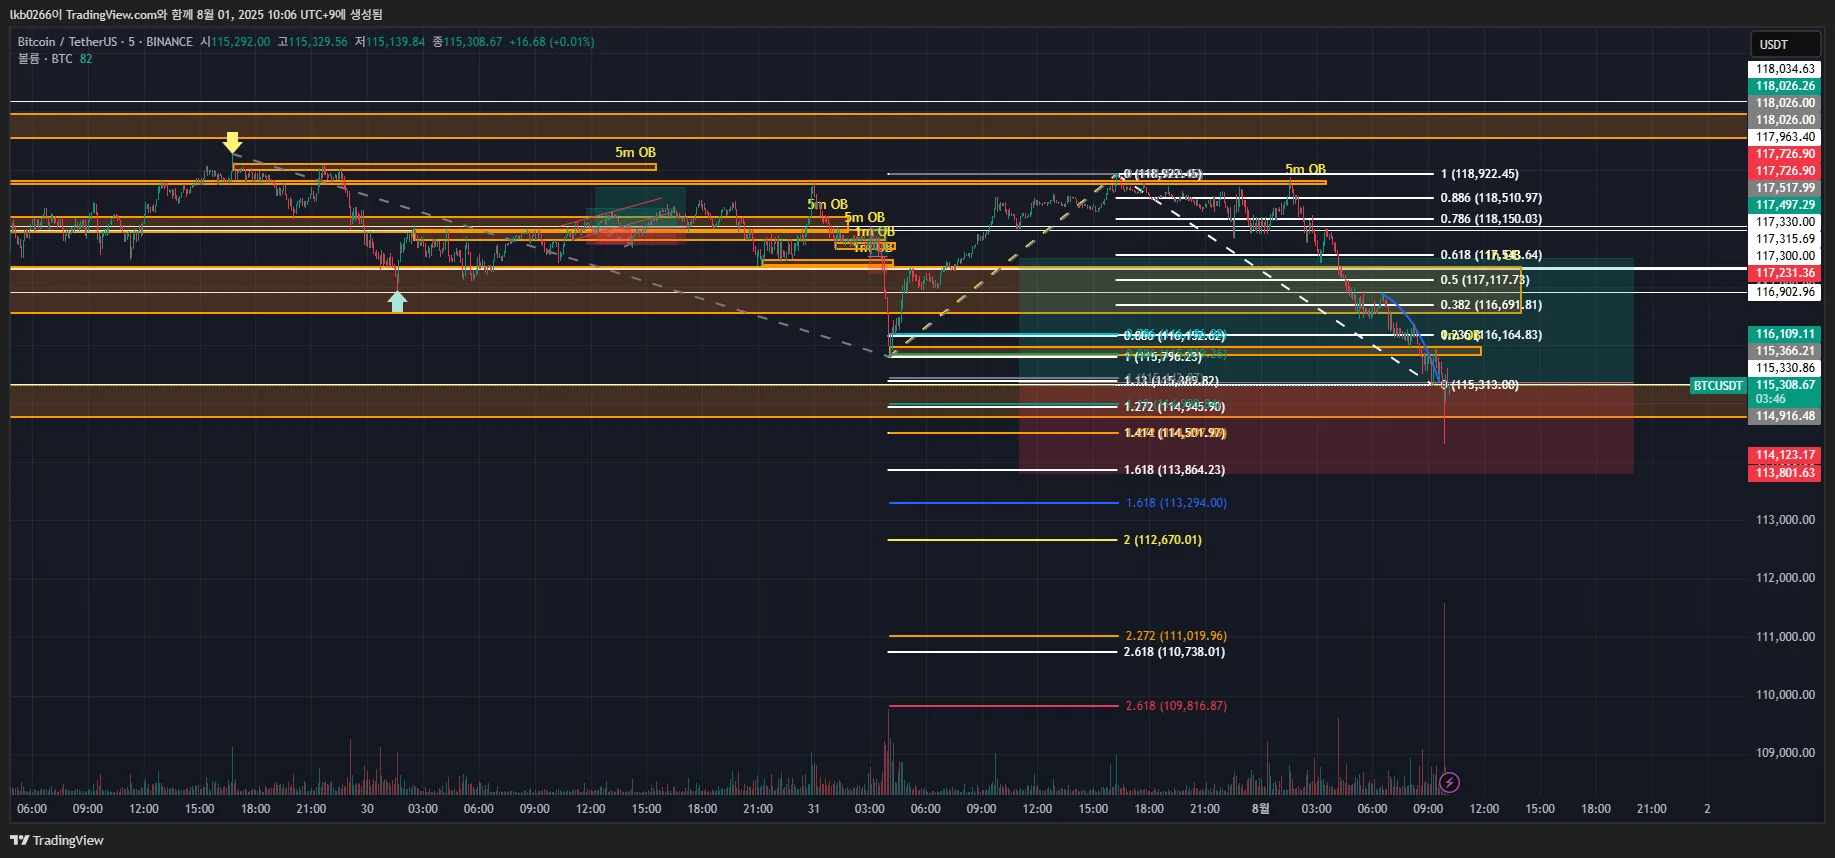Click the gray price label 114,916.48
Viewport: 1835px width, 858px height.
(x=1785, y=416)
